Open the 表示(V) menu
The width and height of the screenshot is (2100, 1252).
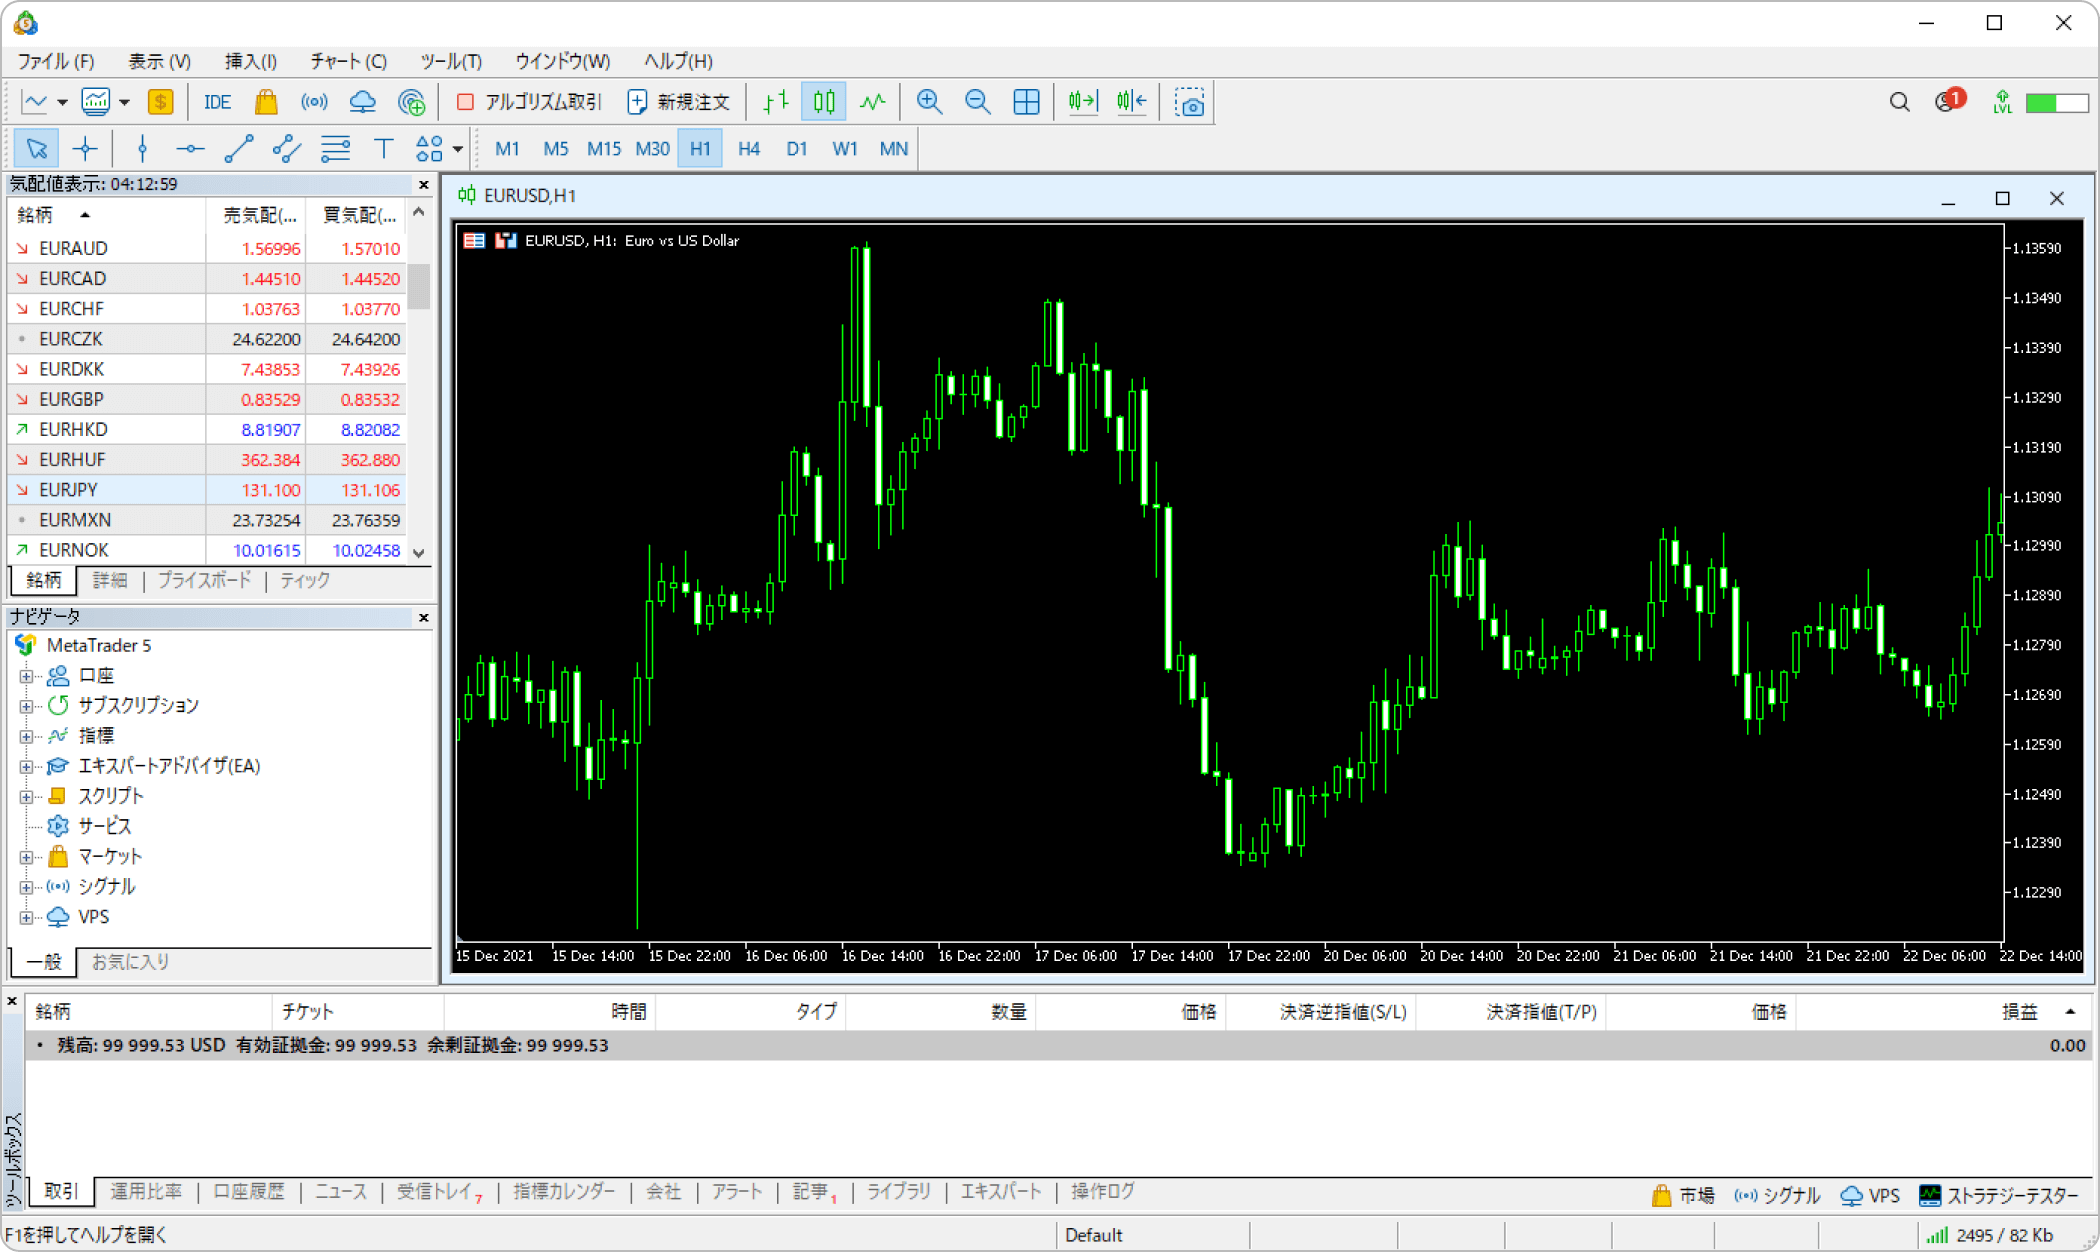click(x=159, y=61)
